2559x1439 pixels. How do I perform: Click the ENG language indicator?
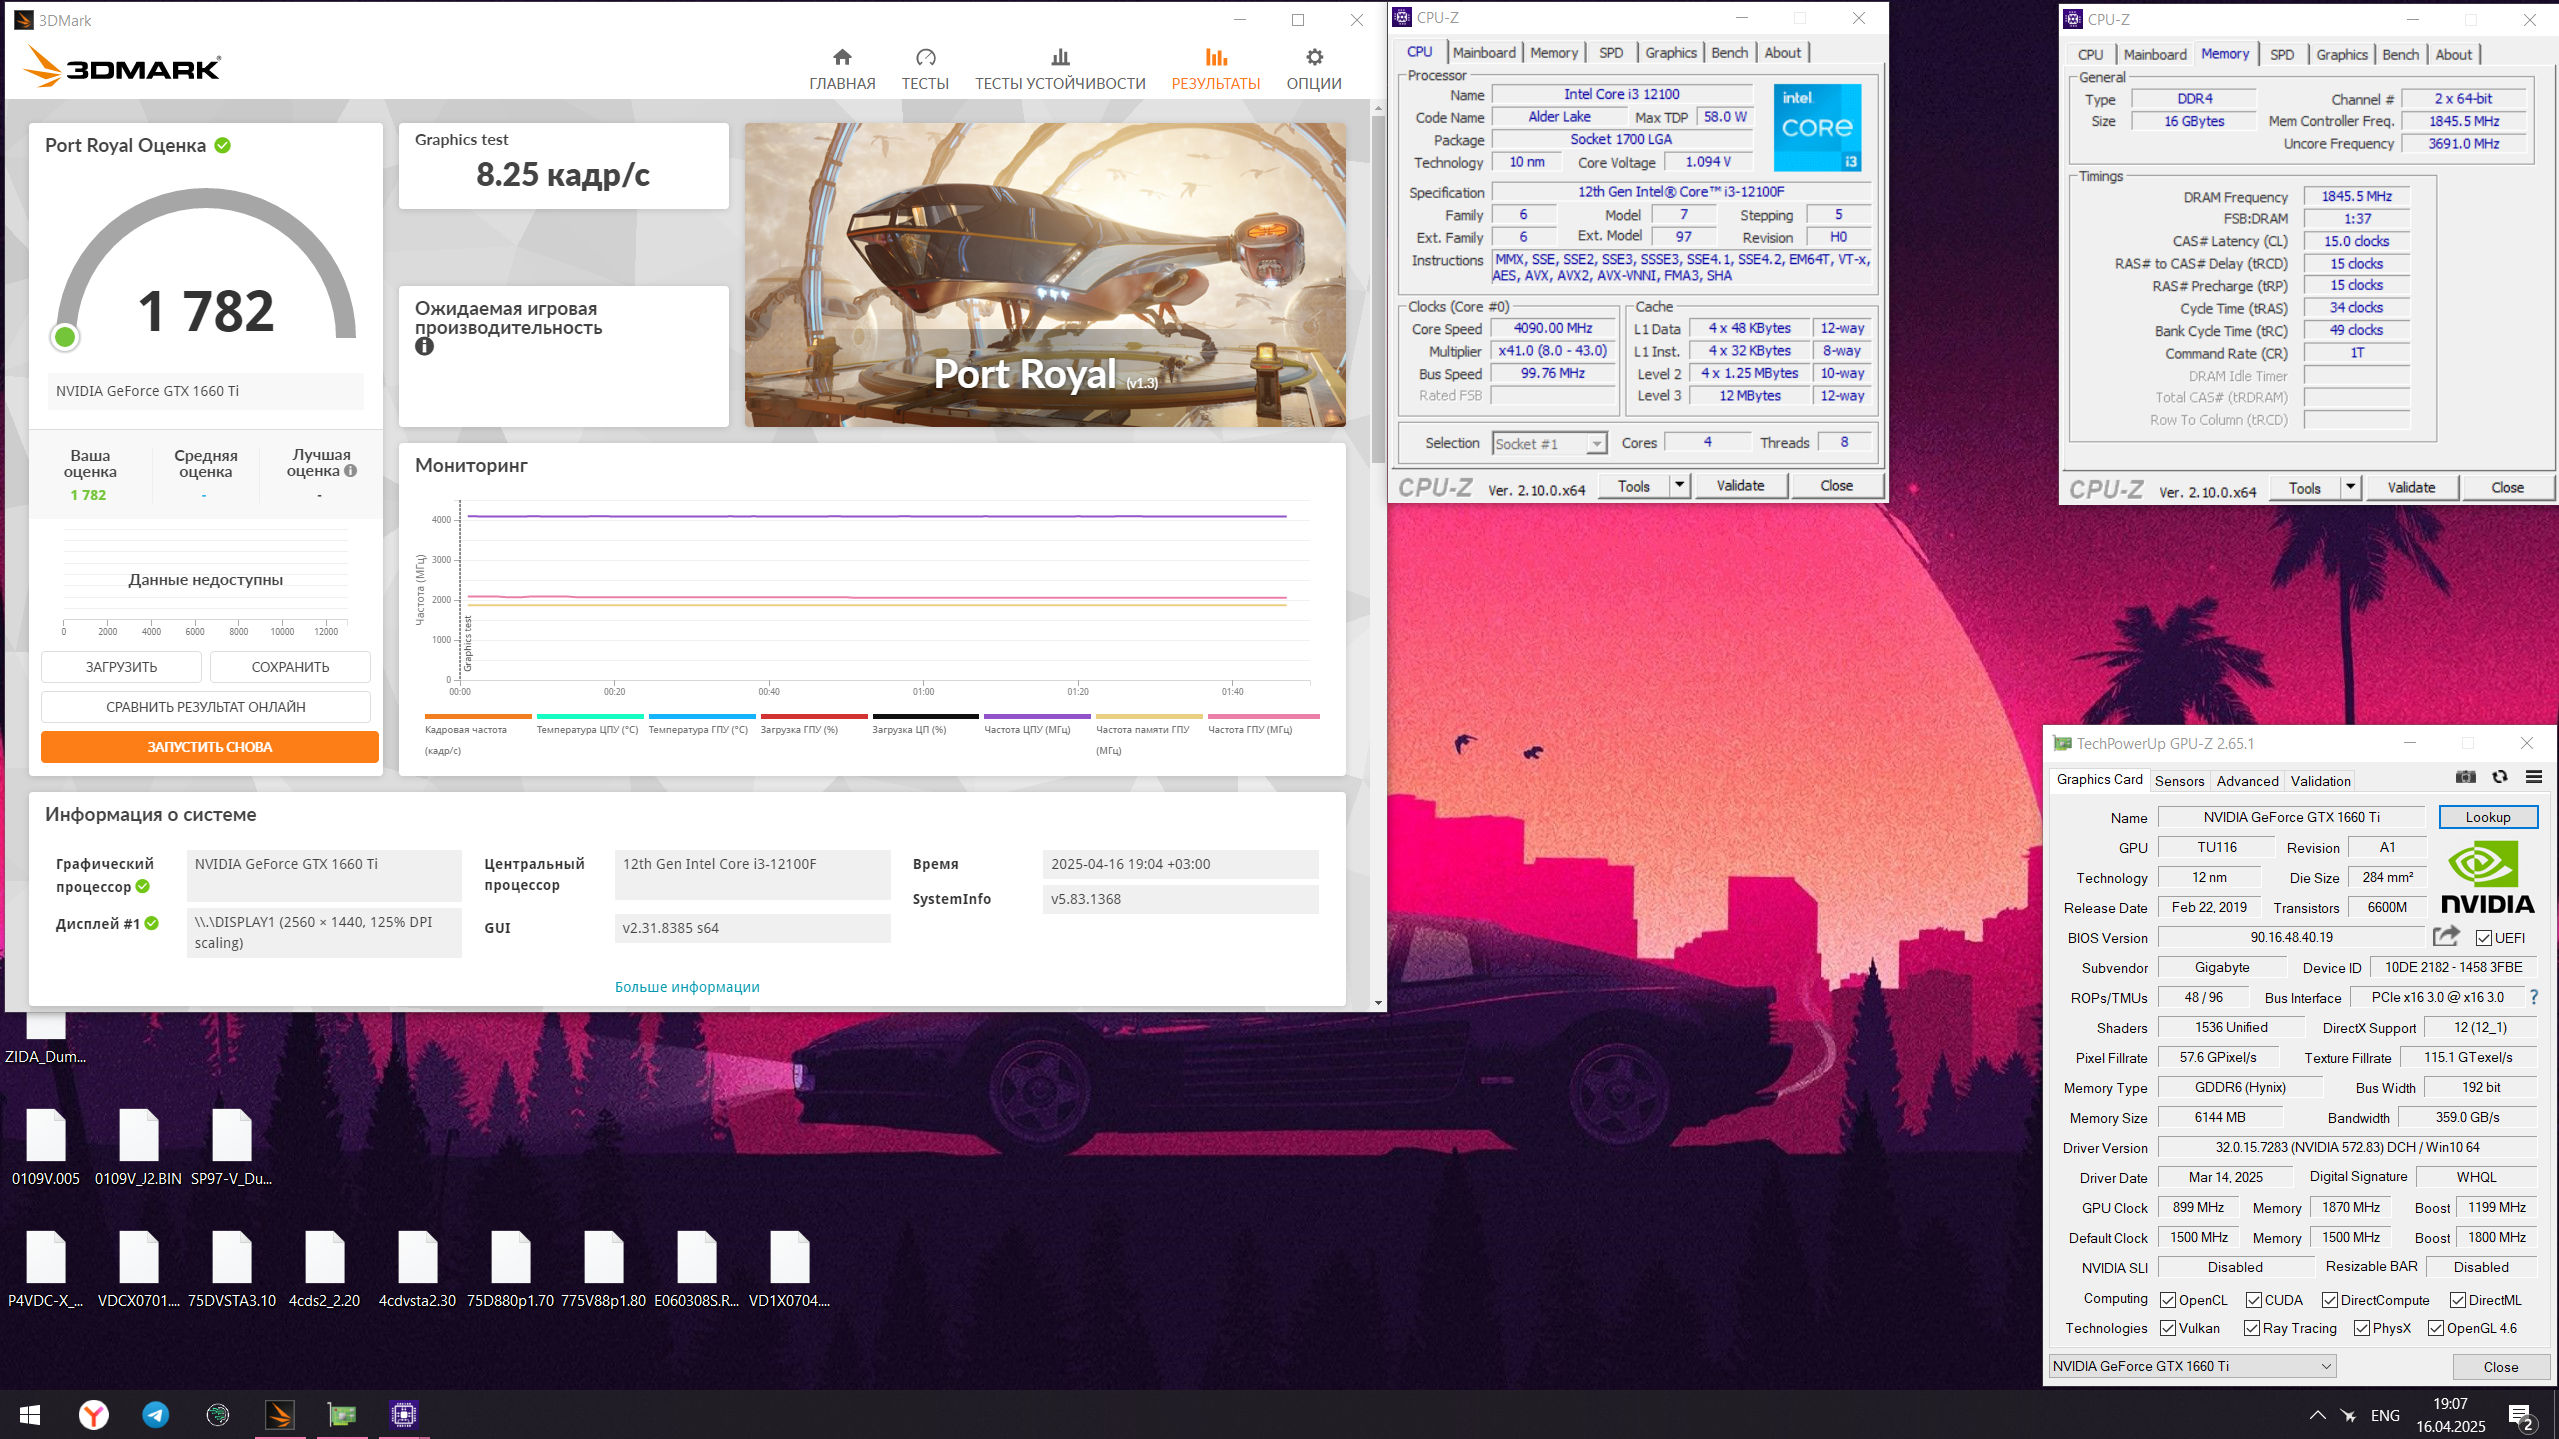click(2385, 1415)
